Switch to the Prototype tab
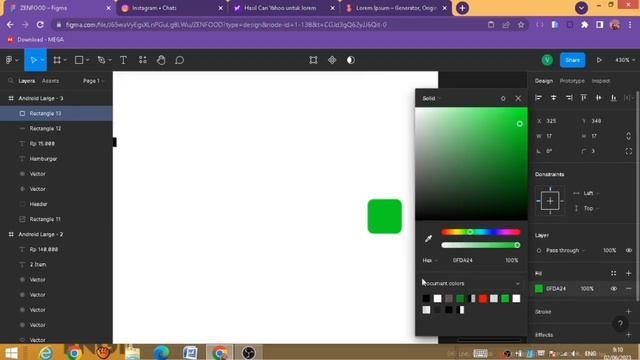Viewport: 640px width, 360px height. (572, 81)
